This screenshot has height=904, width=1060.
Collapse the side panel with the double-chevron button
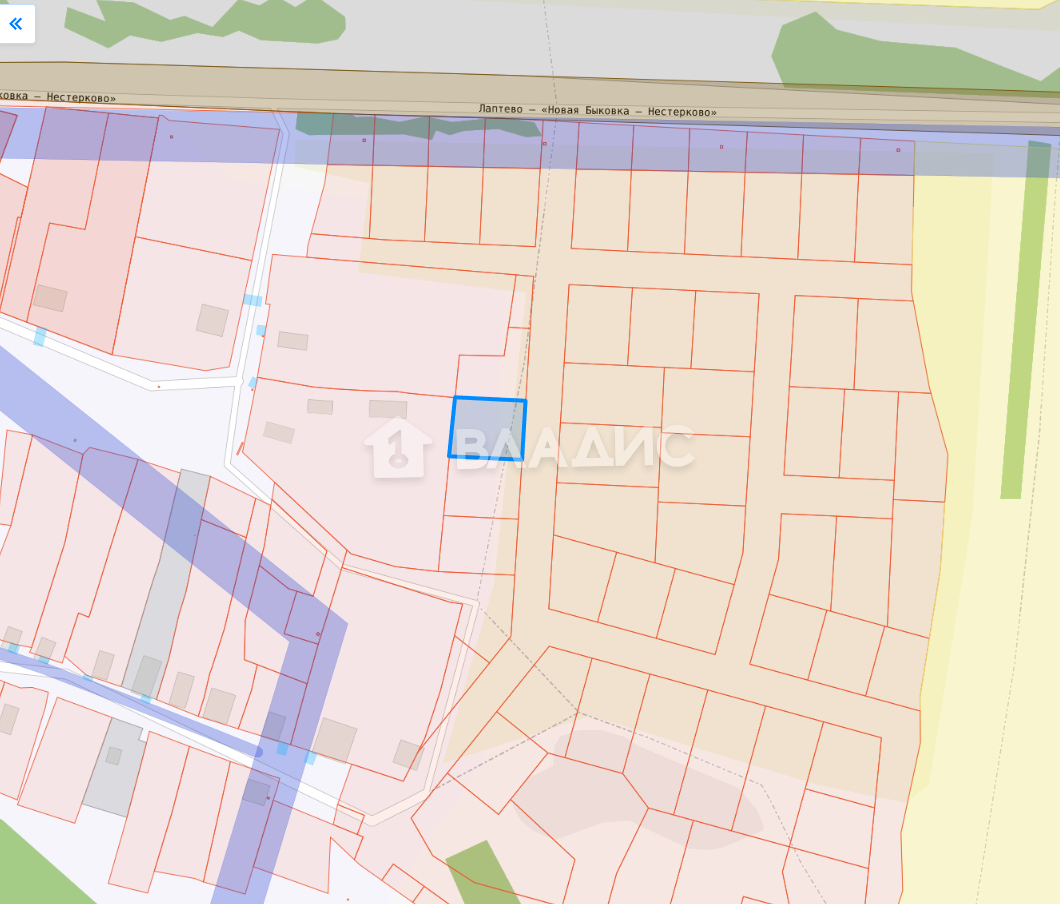pyautogui.click(x=16, y=24)
